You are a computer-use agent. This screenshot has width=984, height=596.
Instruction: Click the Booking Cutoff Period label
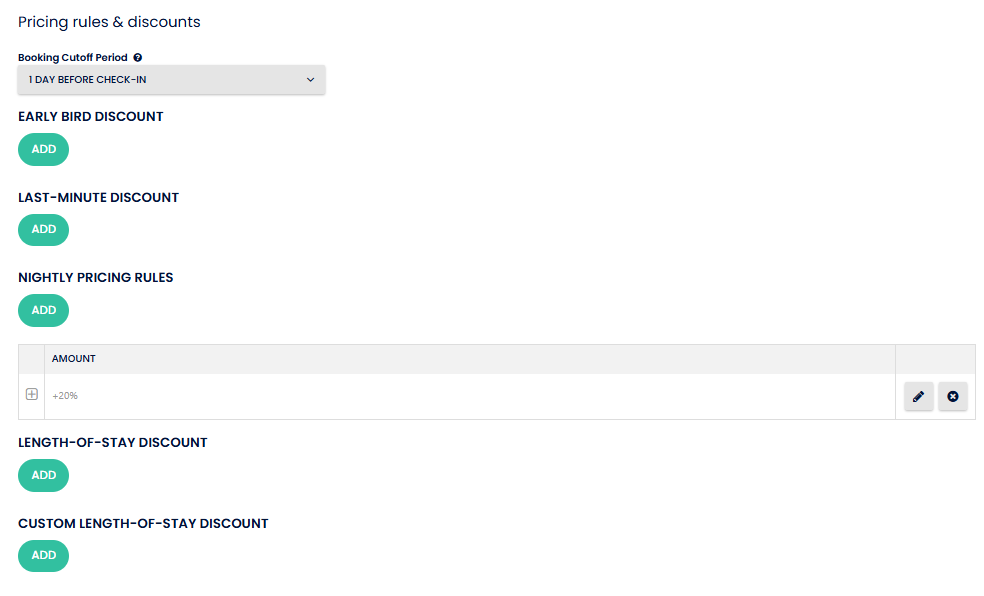click(x=73, y=58)
